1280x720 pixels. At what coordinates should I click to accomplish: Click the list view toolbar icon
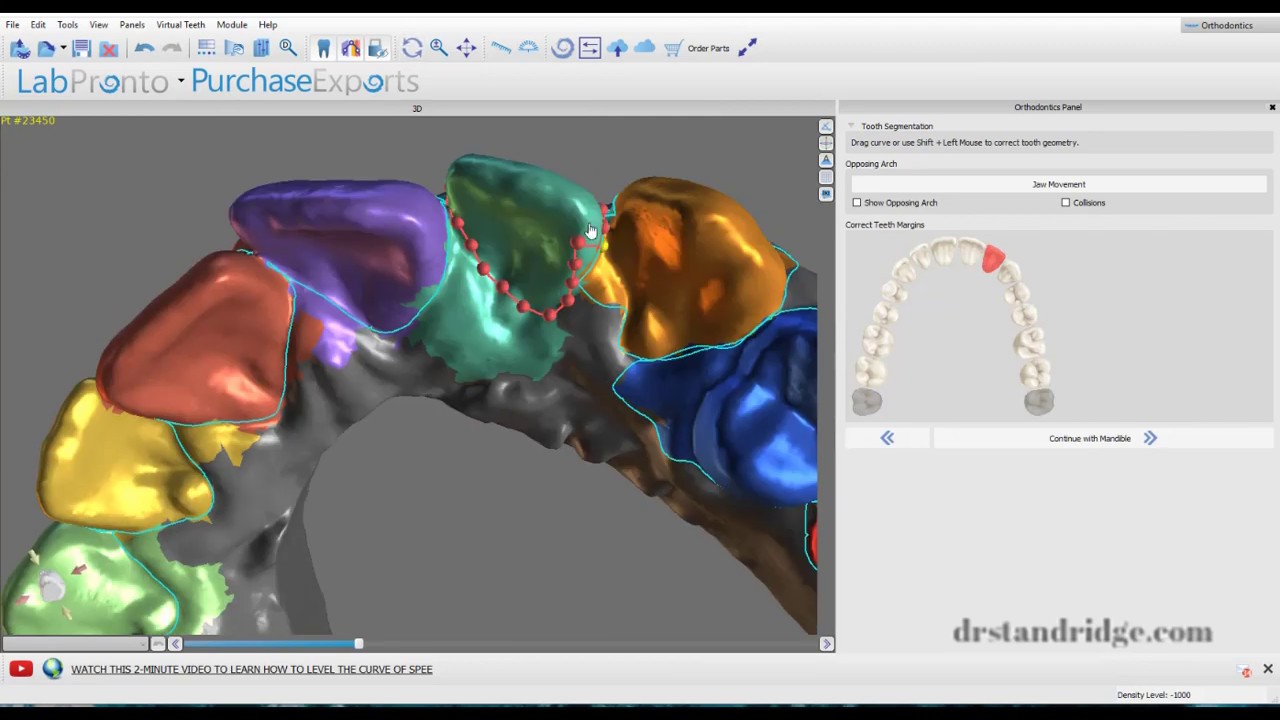click(x=206, y=48)
